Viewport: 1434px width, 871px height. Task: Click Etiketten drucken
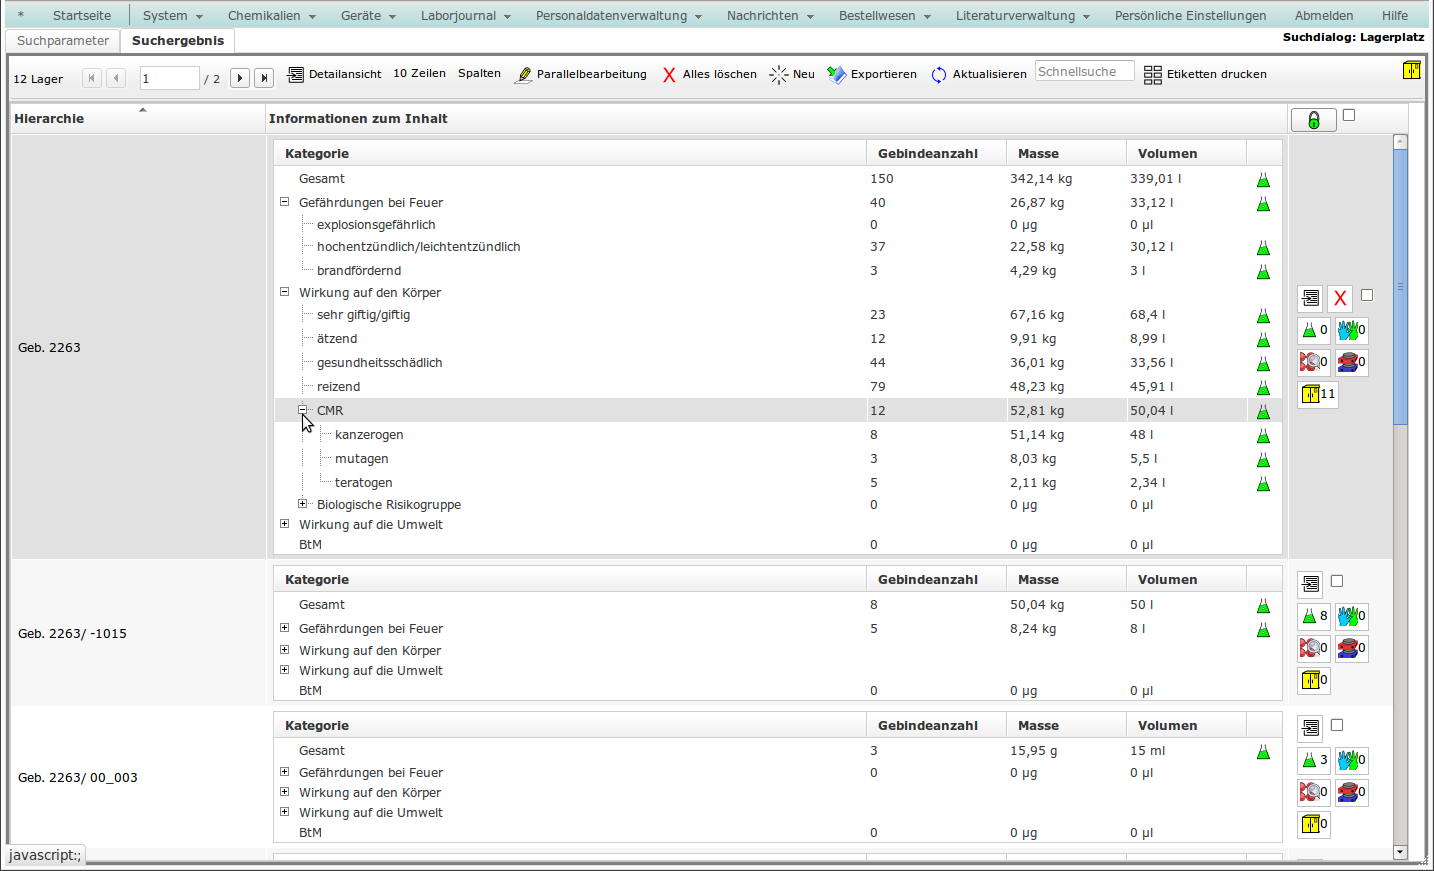coord(1205,75)
